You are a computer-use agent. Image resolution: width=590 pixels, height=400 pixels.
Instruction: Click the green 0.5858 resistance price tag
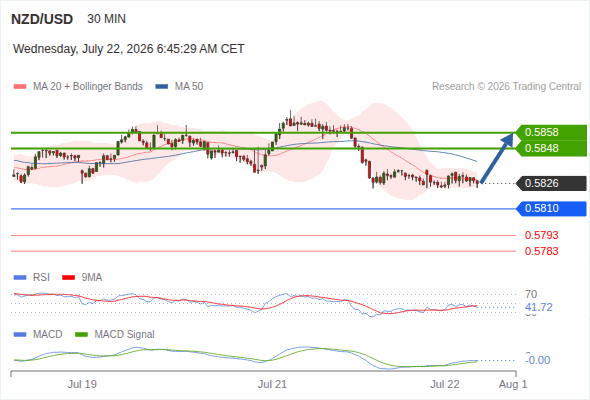551,132
